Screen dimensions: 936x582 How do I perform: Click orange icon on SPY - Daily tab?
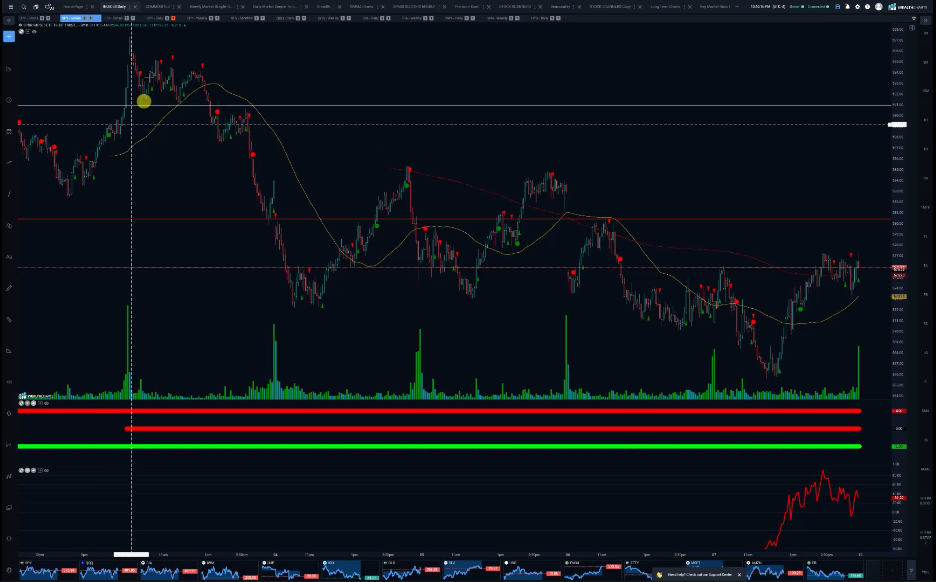tap(173, 18)
